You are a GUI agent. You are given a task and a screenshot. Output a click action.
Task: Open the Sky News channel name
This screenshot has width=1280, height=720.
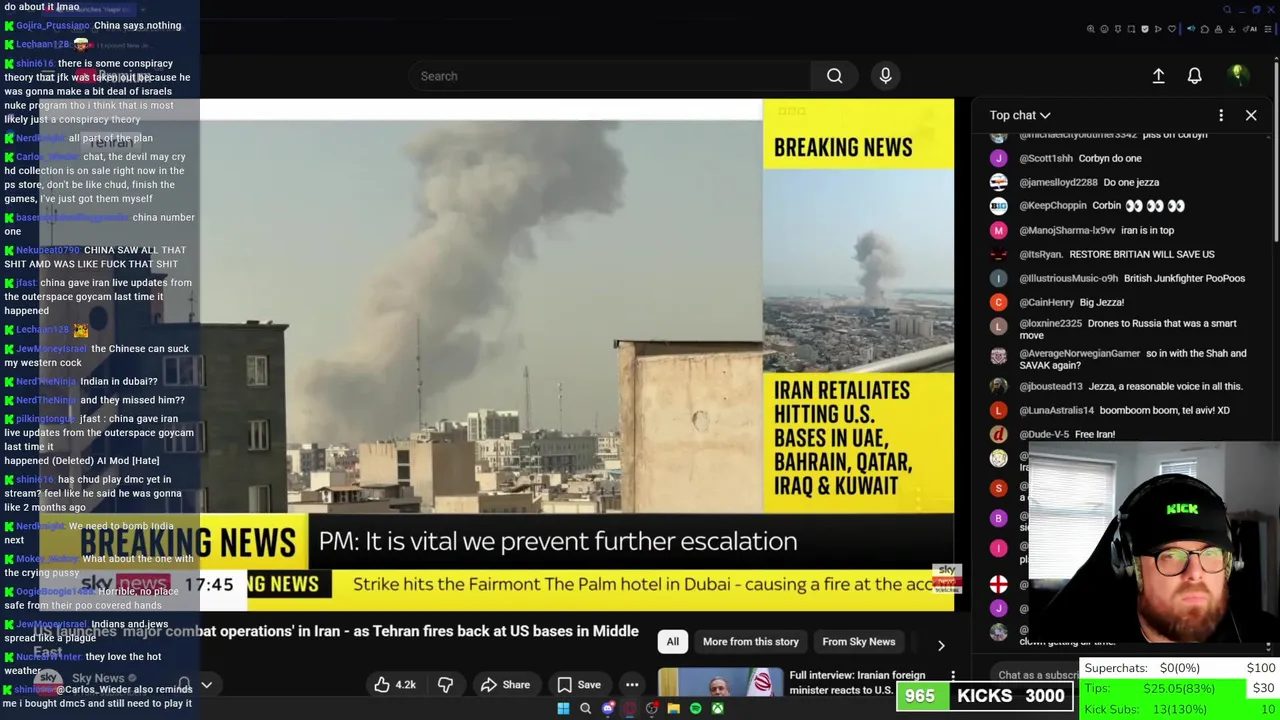pyautogui.click(x=98, y=678)
